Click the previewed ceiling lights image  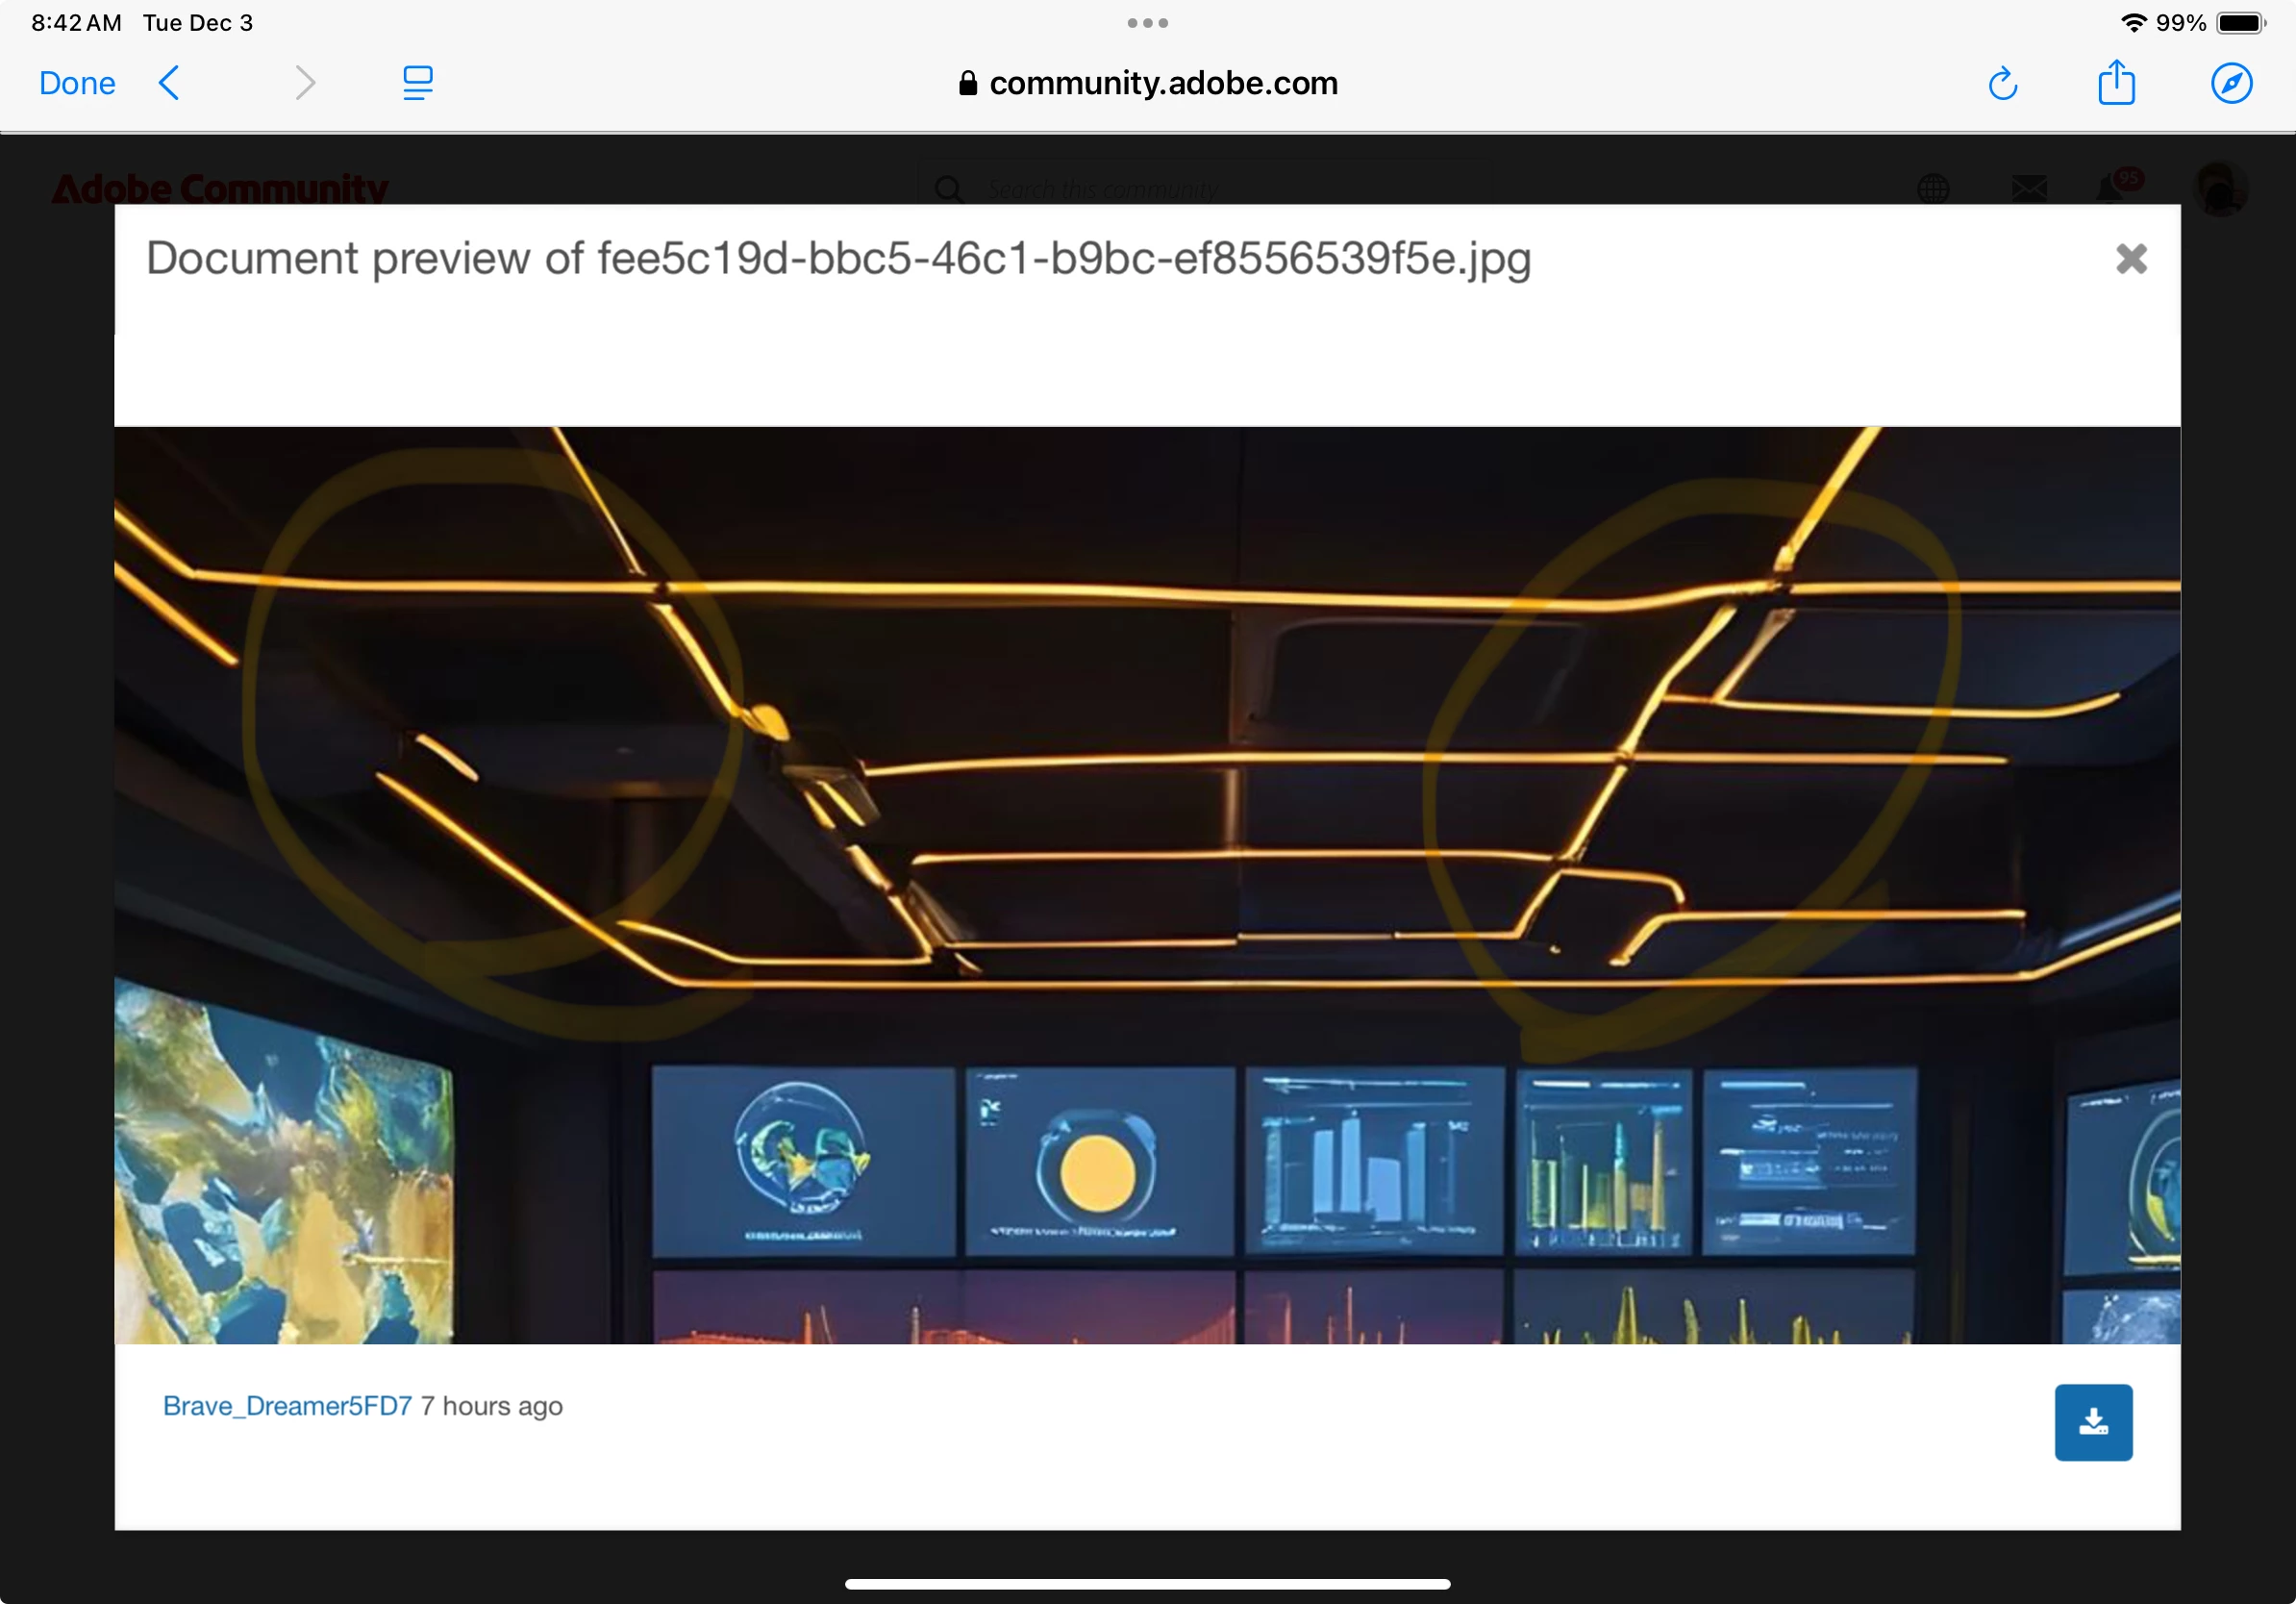1147,884
